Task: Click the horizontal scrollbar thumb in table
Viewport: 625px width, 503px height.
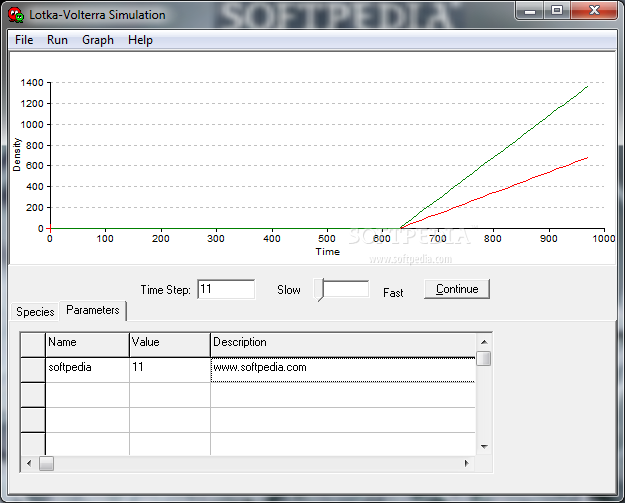Action: coord(46,463)
